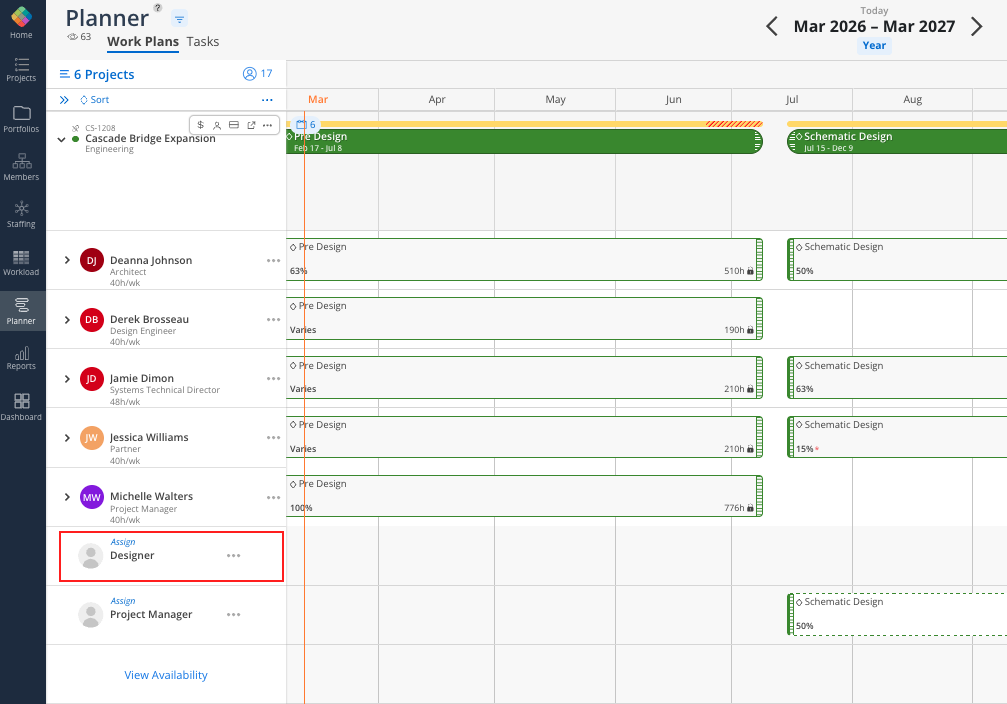
Task: Click Assign above Designer
Action: click(123, 541)
